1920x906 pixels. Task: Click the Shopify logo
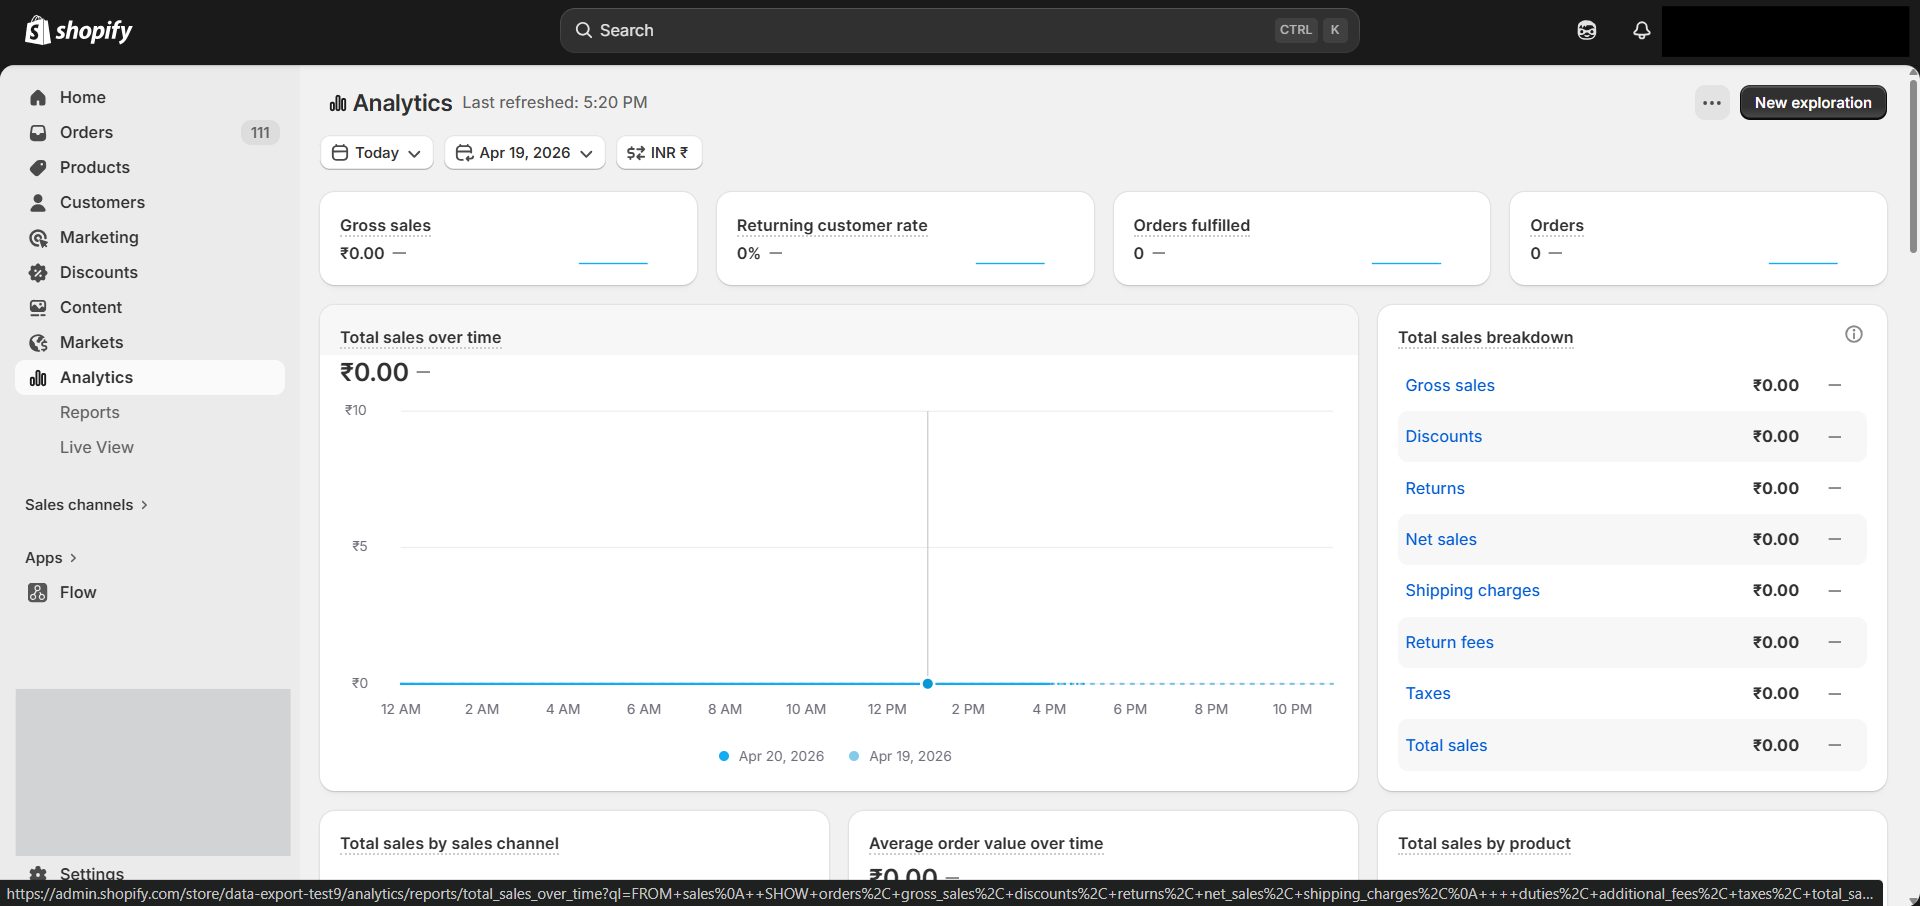(79, 30)
